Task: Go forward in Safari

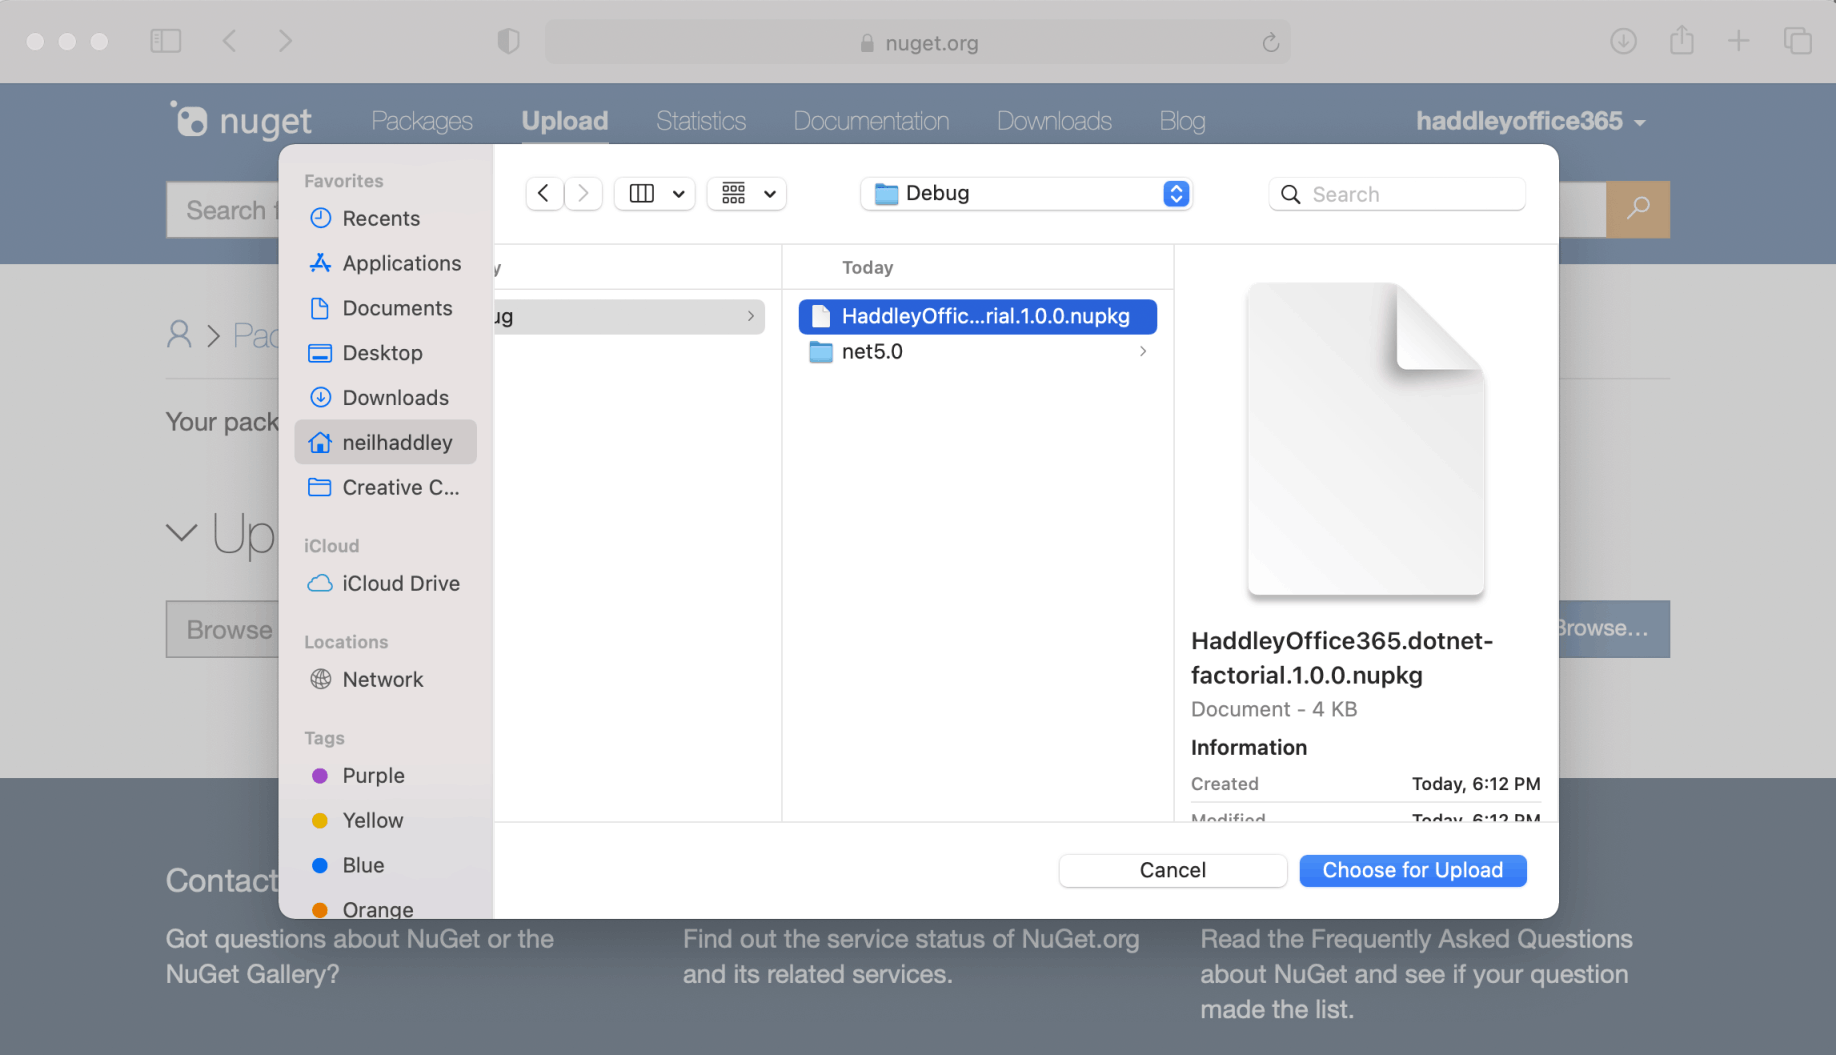Action: [x=285, y=41]
